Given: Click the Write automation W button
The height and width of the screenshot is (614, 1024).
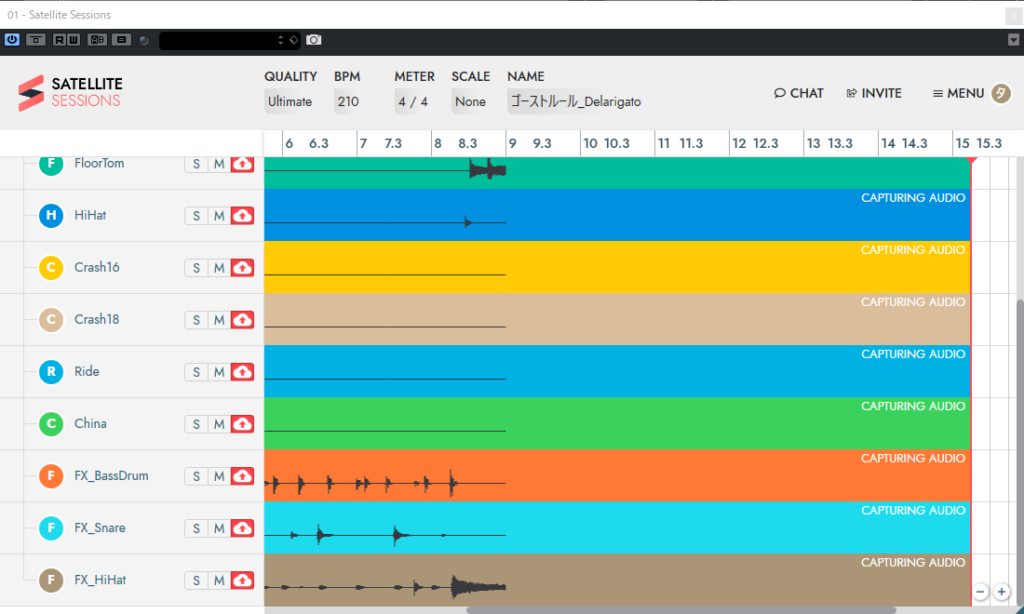Looking at the screenshot, I should tap(73, 40).
